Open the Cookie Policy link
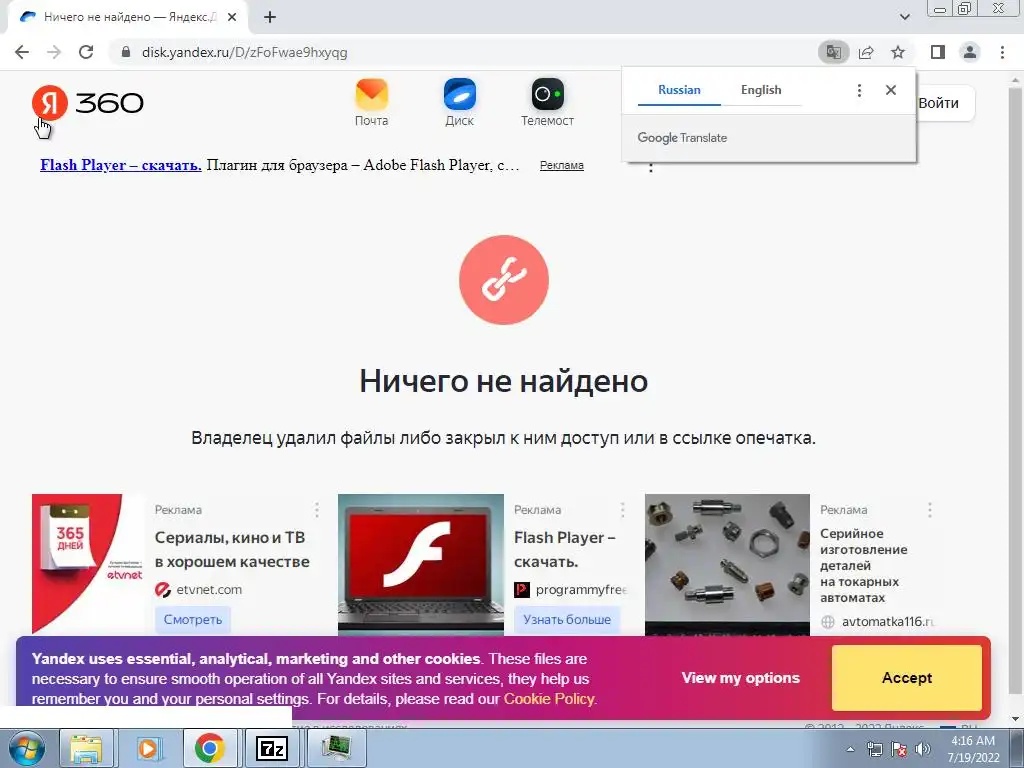This screenshot has width=1024, height=768. pos(549,699)
